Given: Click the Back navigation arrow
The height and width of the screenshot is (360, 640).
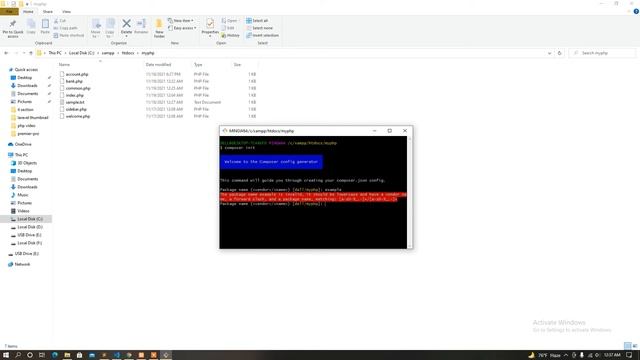Looking at the screenshot, I should [x=6, y=53].
